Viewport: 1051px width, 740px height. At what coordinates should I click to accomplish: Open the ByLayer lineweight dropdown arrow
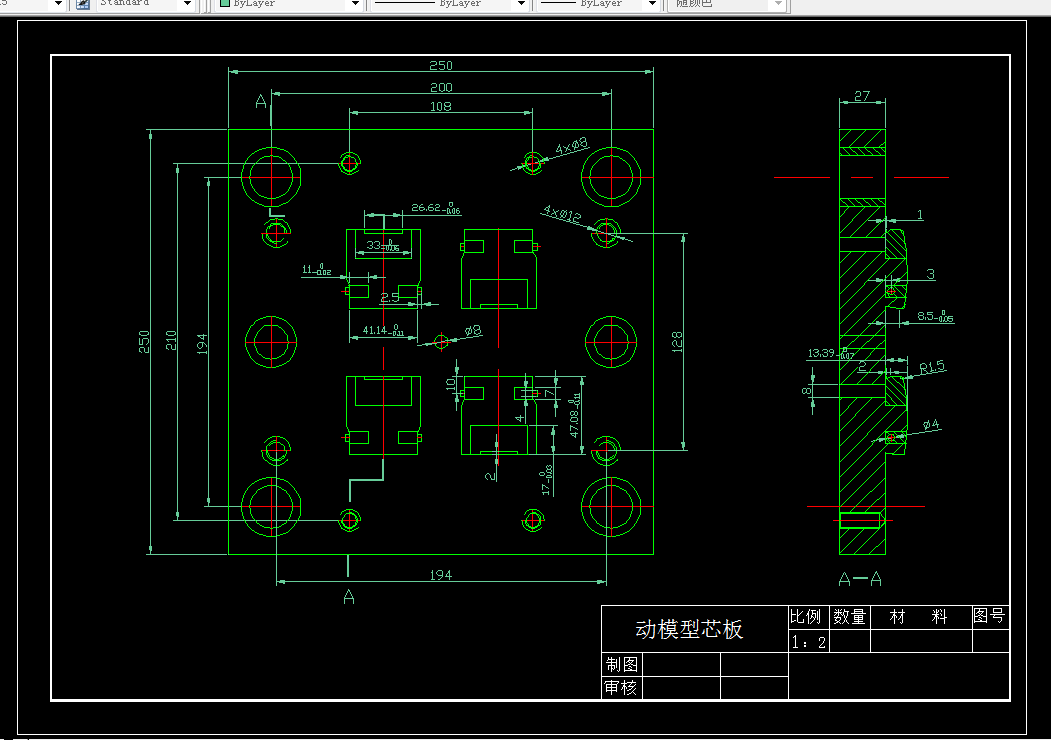(652, 4)
